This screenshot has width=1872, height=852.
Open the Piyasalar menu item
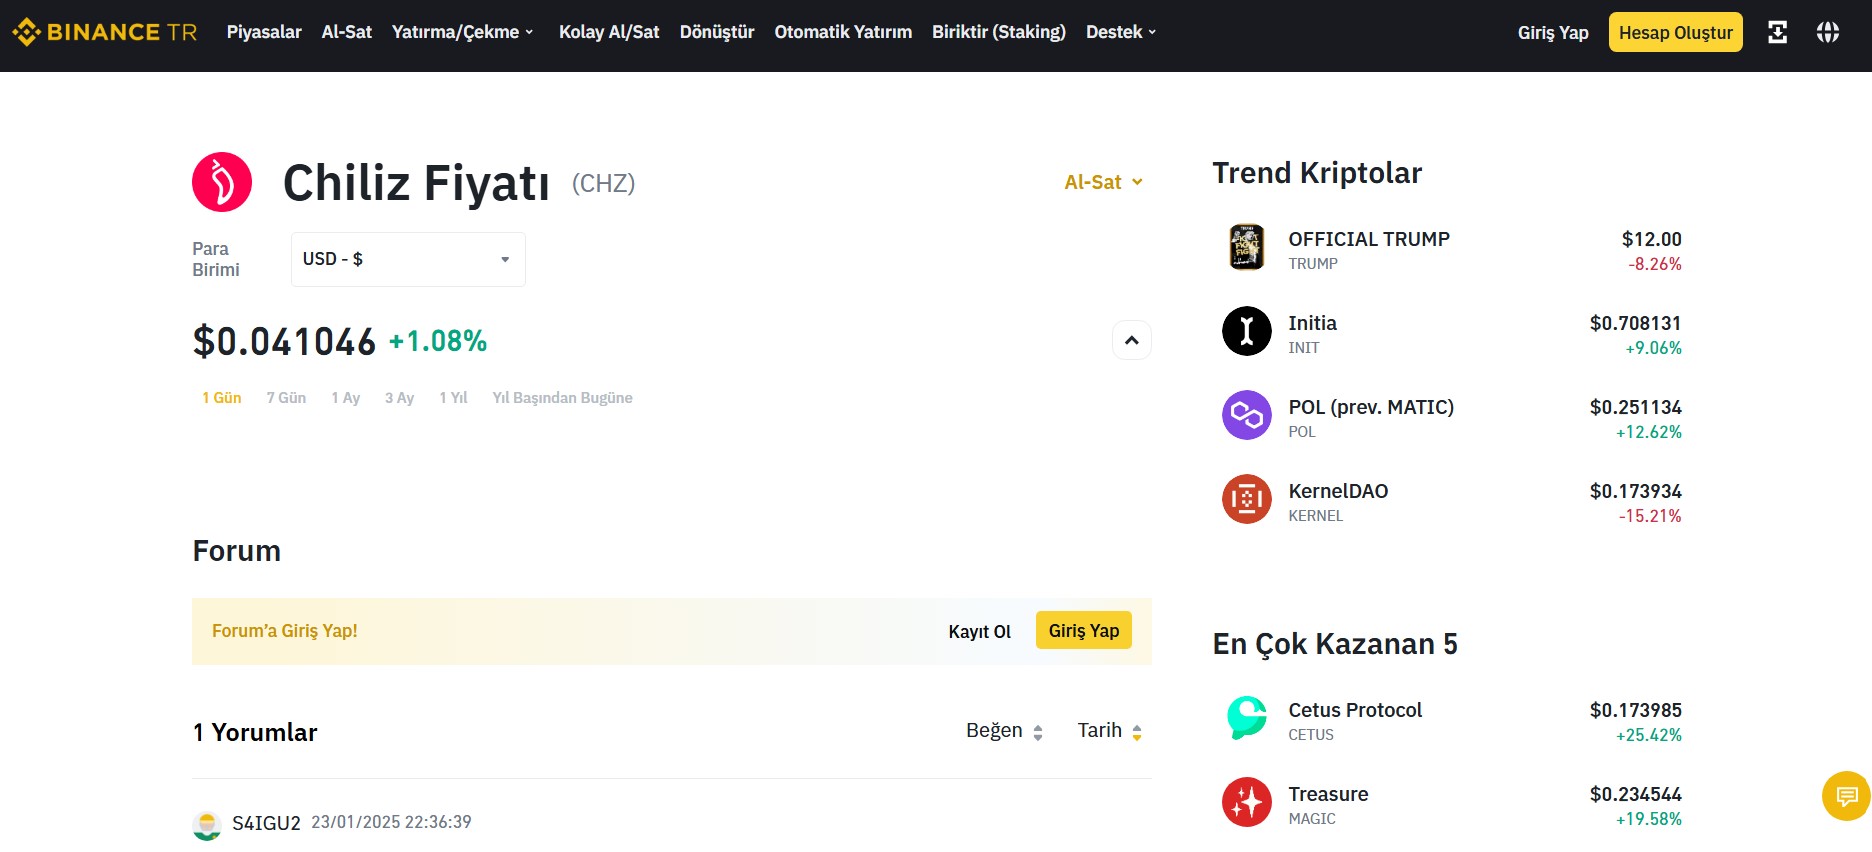point(264,32)
